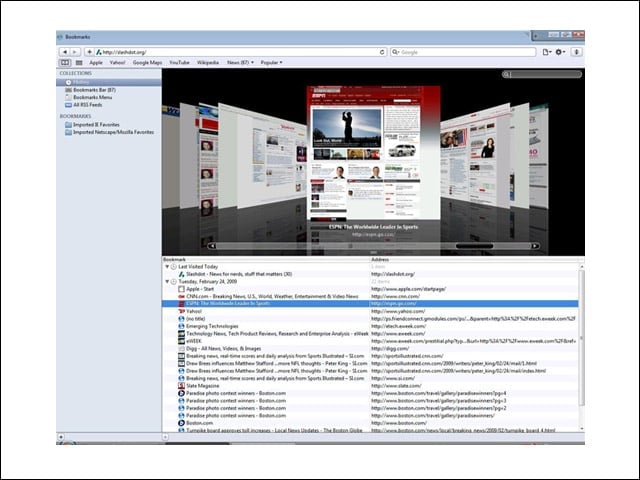Open the Page menu icon
This screenshot has width=640, height=480.
tap(547, 52)
